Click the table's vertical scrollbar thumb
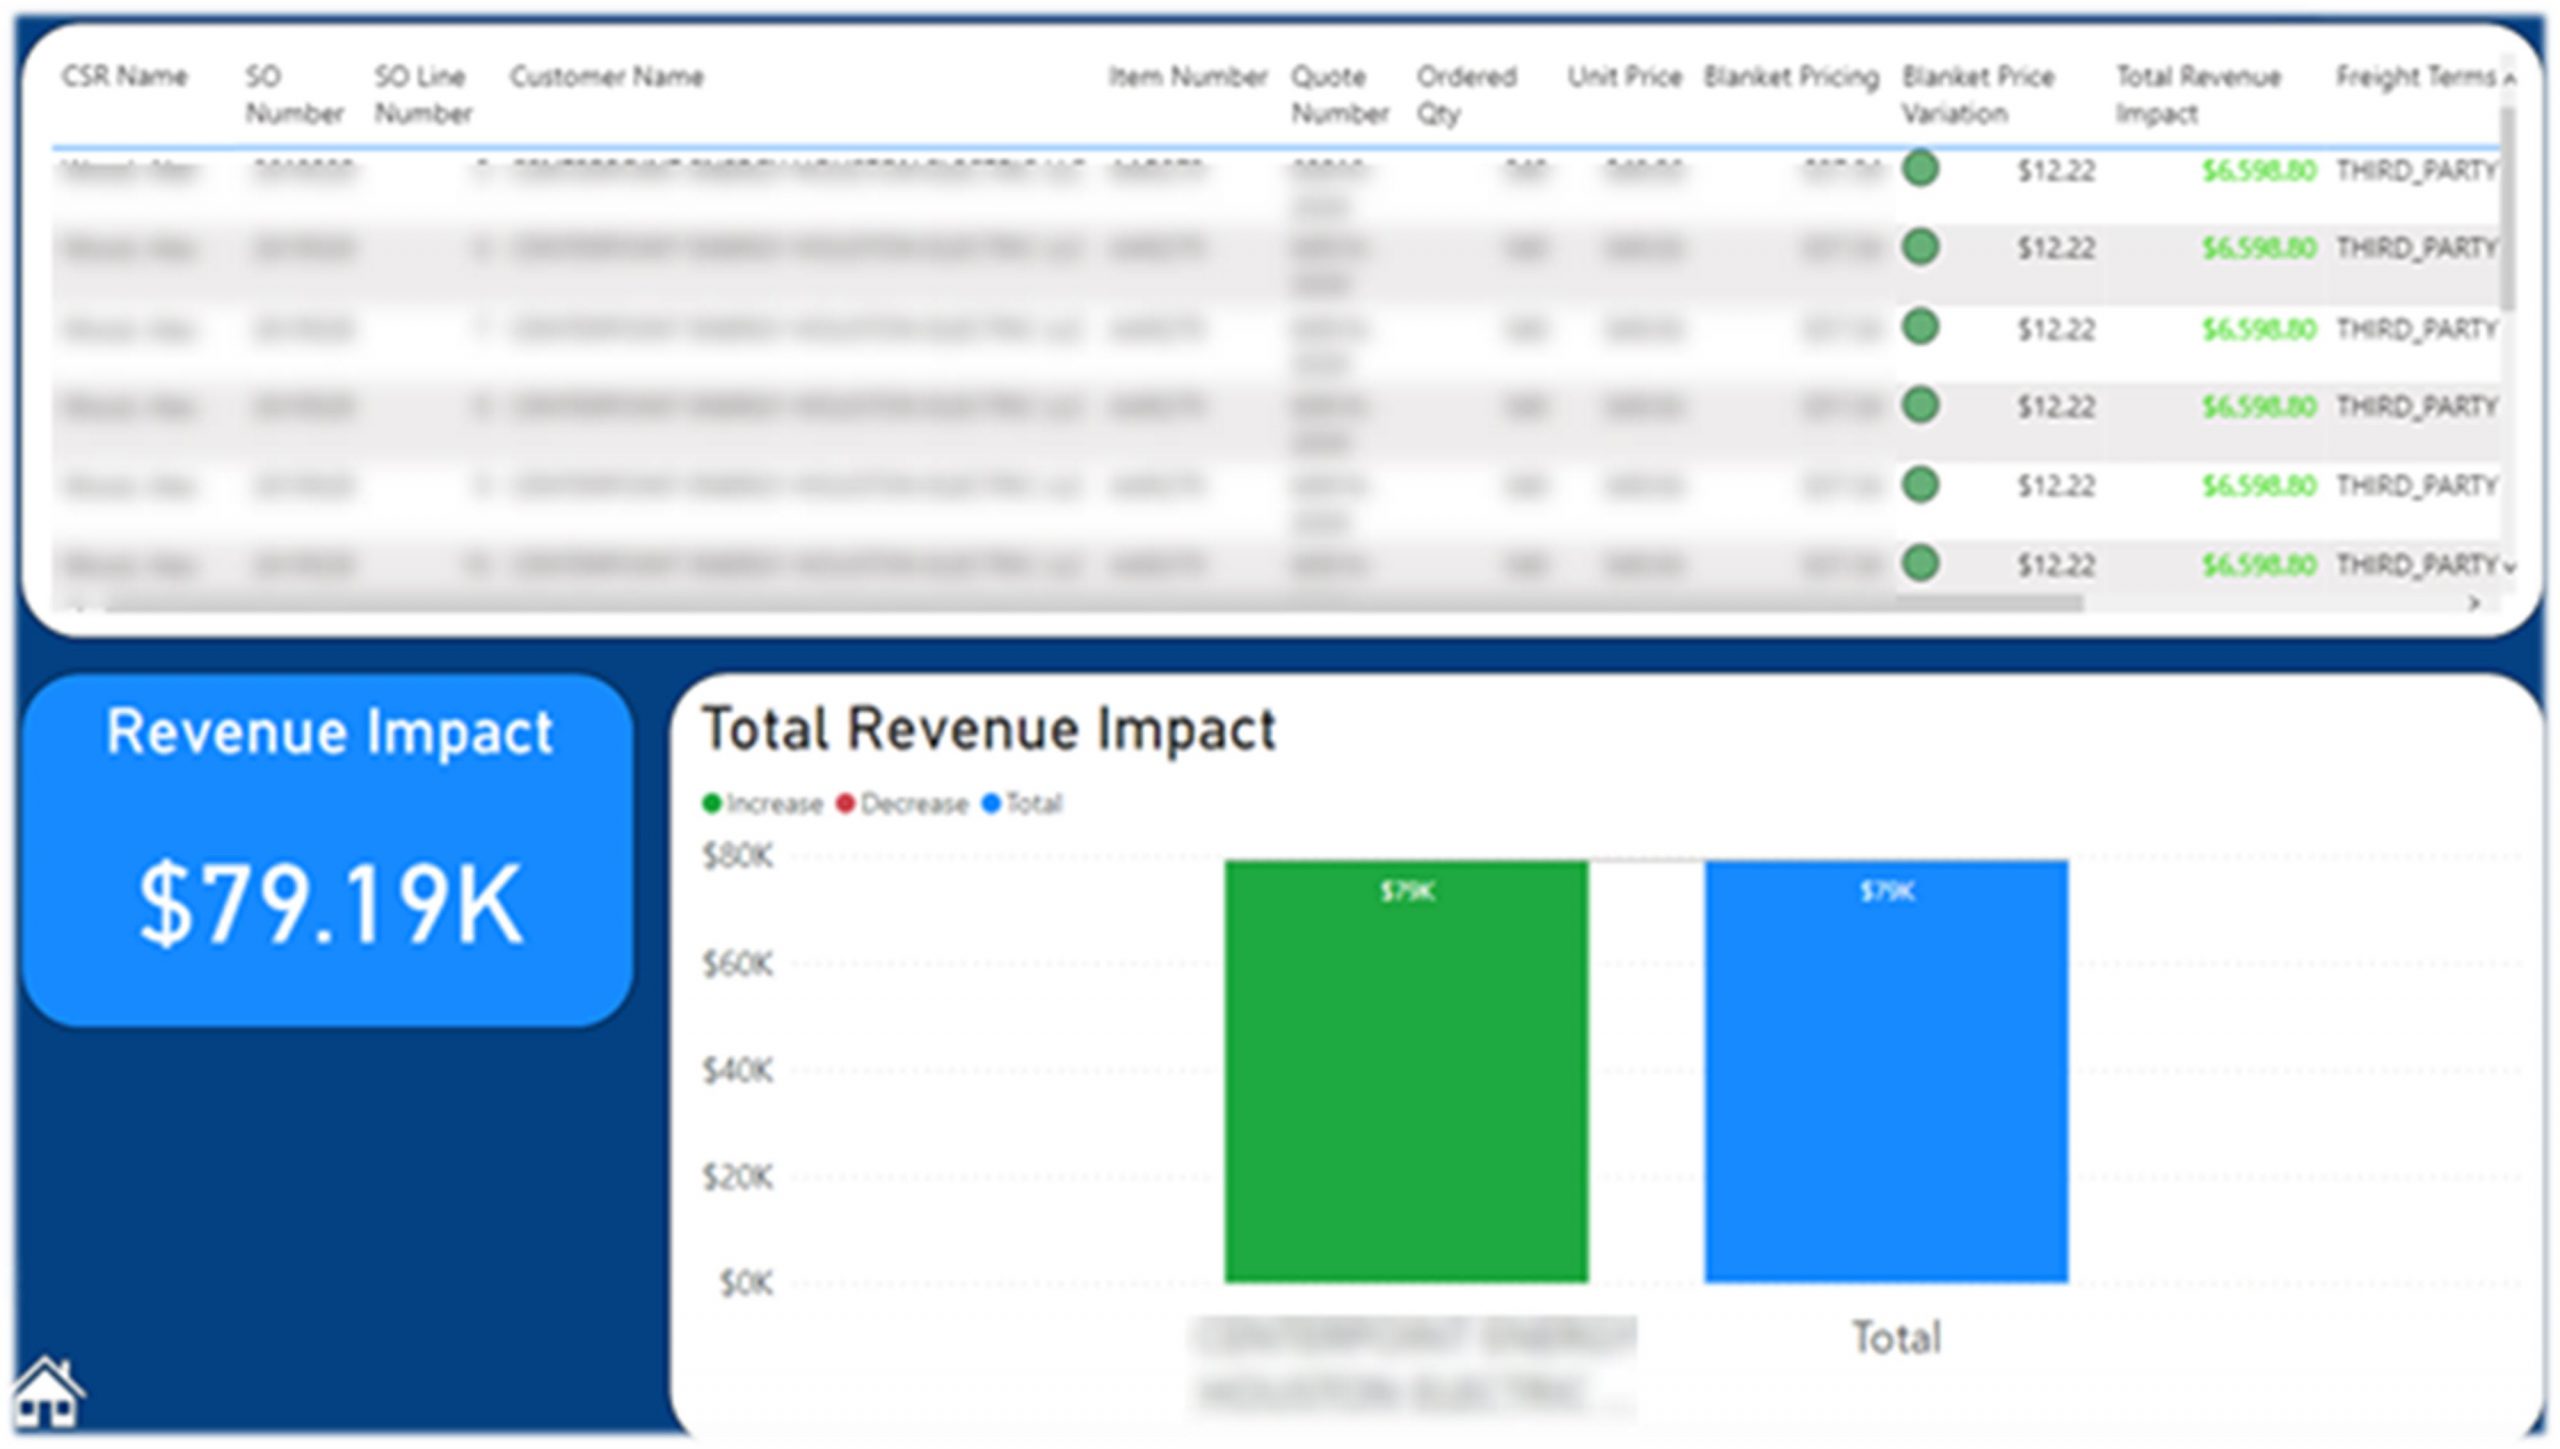The width and height of the screenshot is (2560, 1449). click(x=2506, y=210)
